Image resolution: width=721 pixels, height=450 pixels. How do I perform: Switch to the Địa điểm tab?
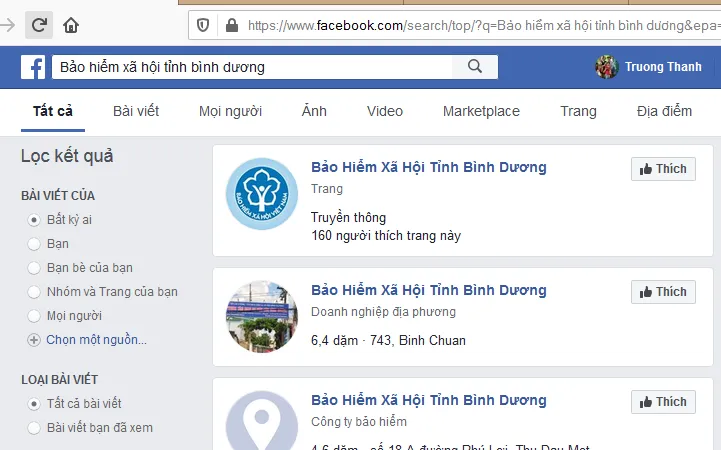point(664,111)
